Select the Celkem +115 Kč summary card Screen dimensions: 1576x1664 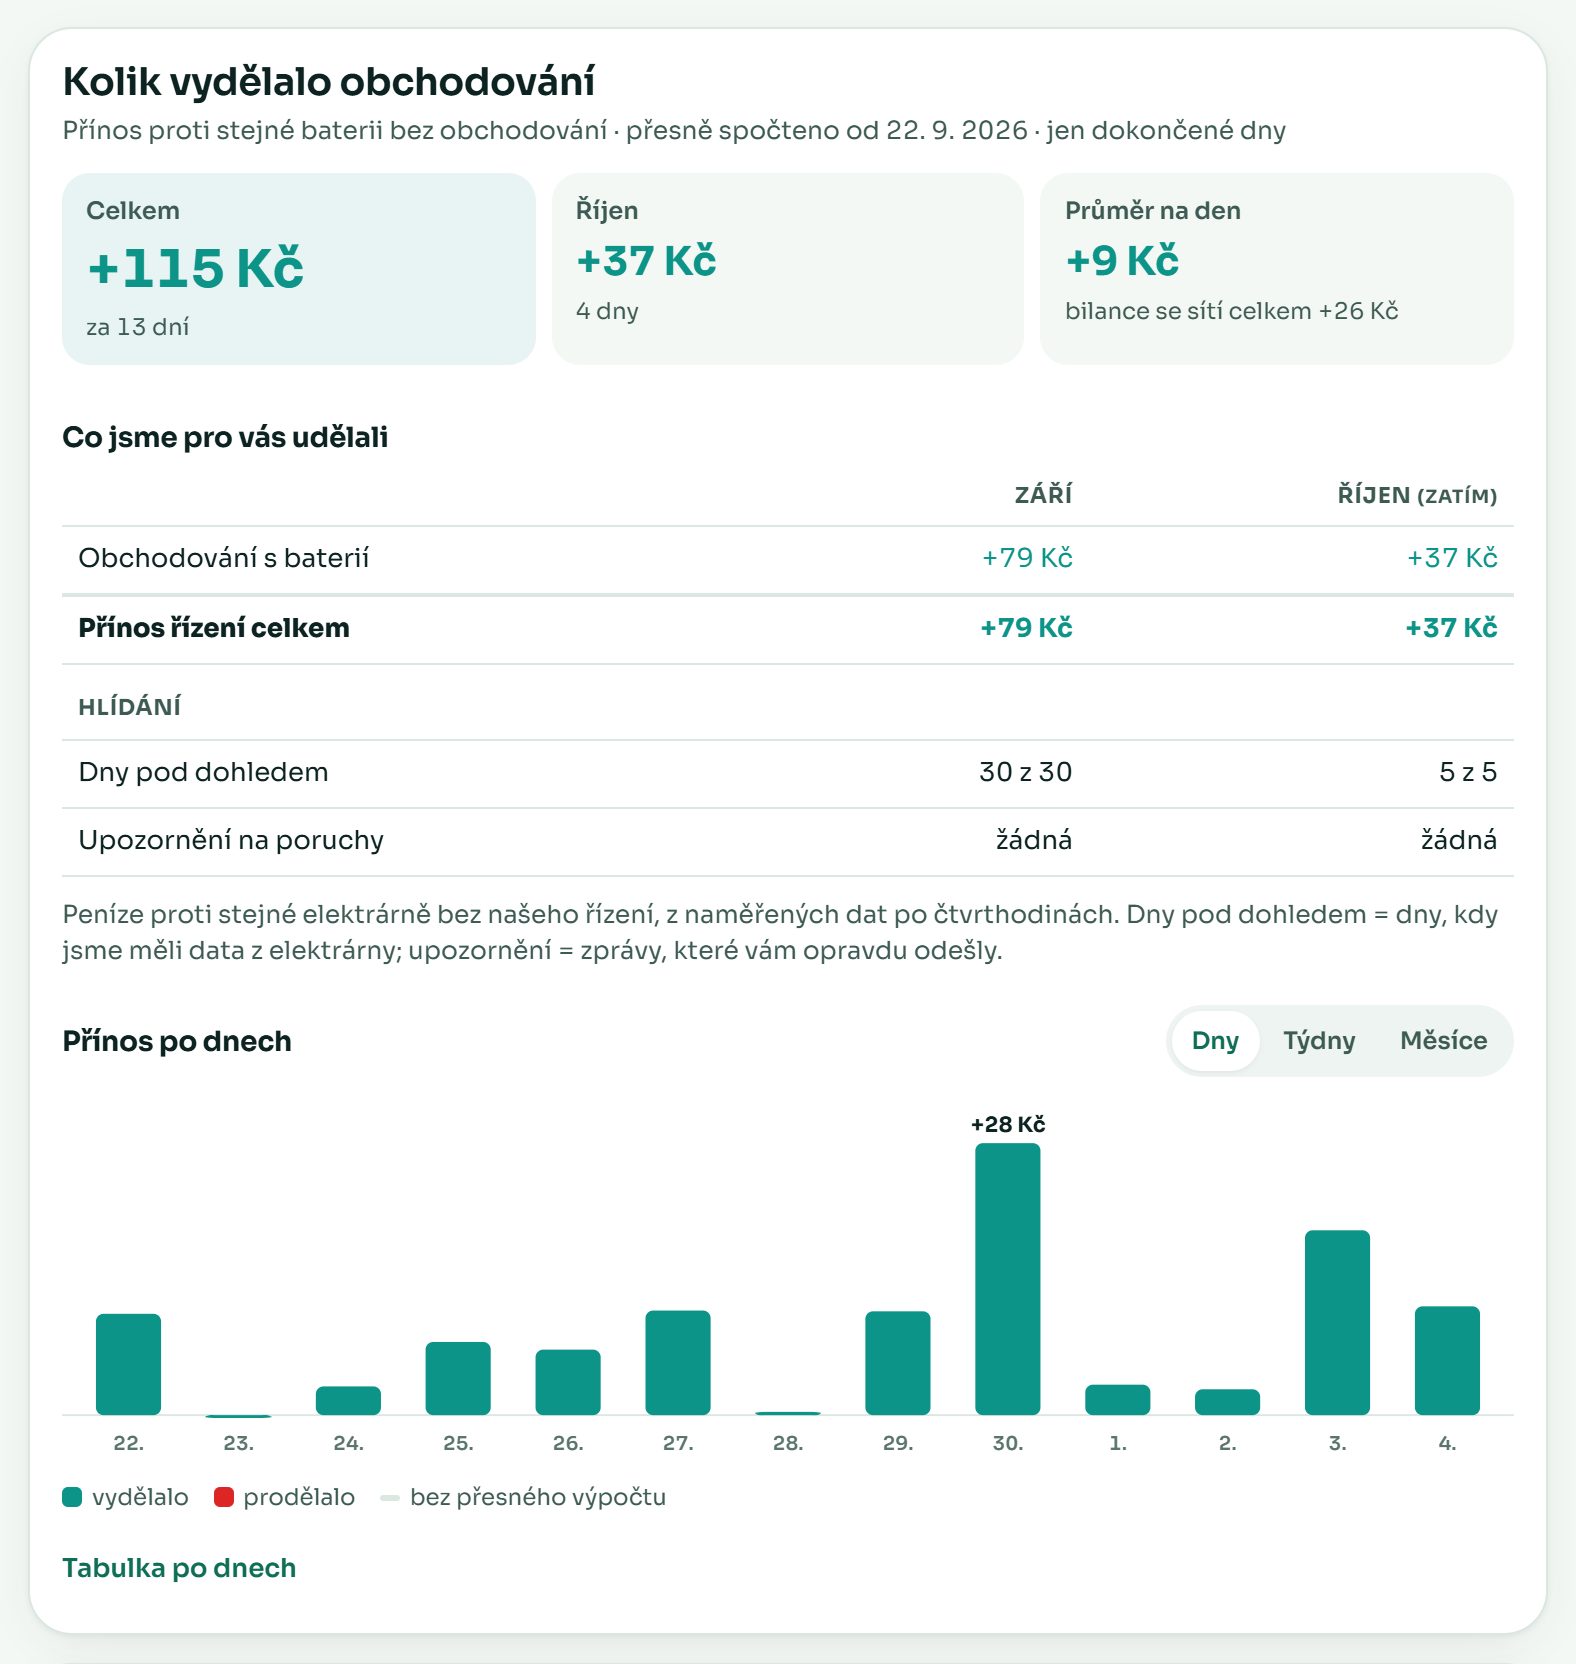pyautogui.click(x=299, y=269)
